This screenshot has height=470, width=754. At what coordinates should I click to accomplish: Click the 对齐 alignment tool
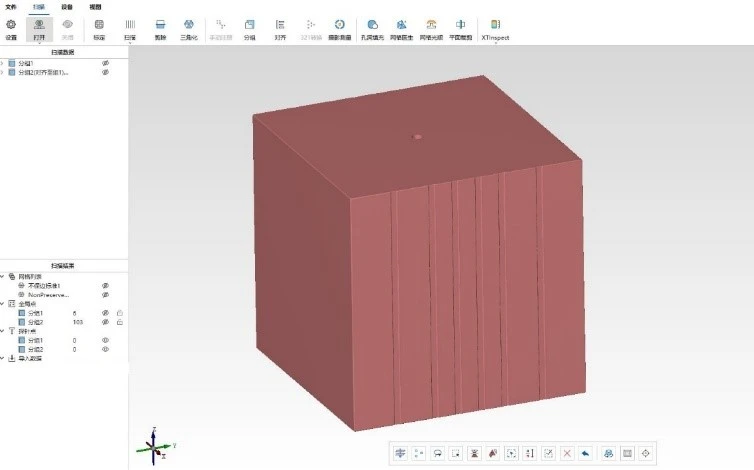280,29
